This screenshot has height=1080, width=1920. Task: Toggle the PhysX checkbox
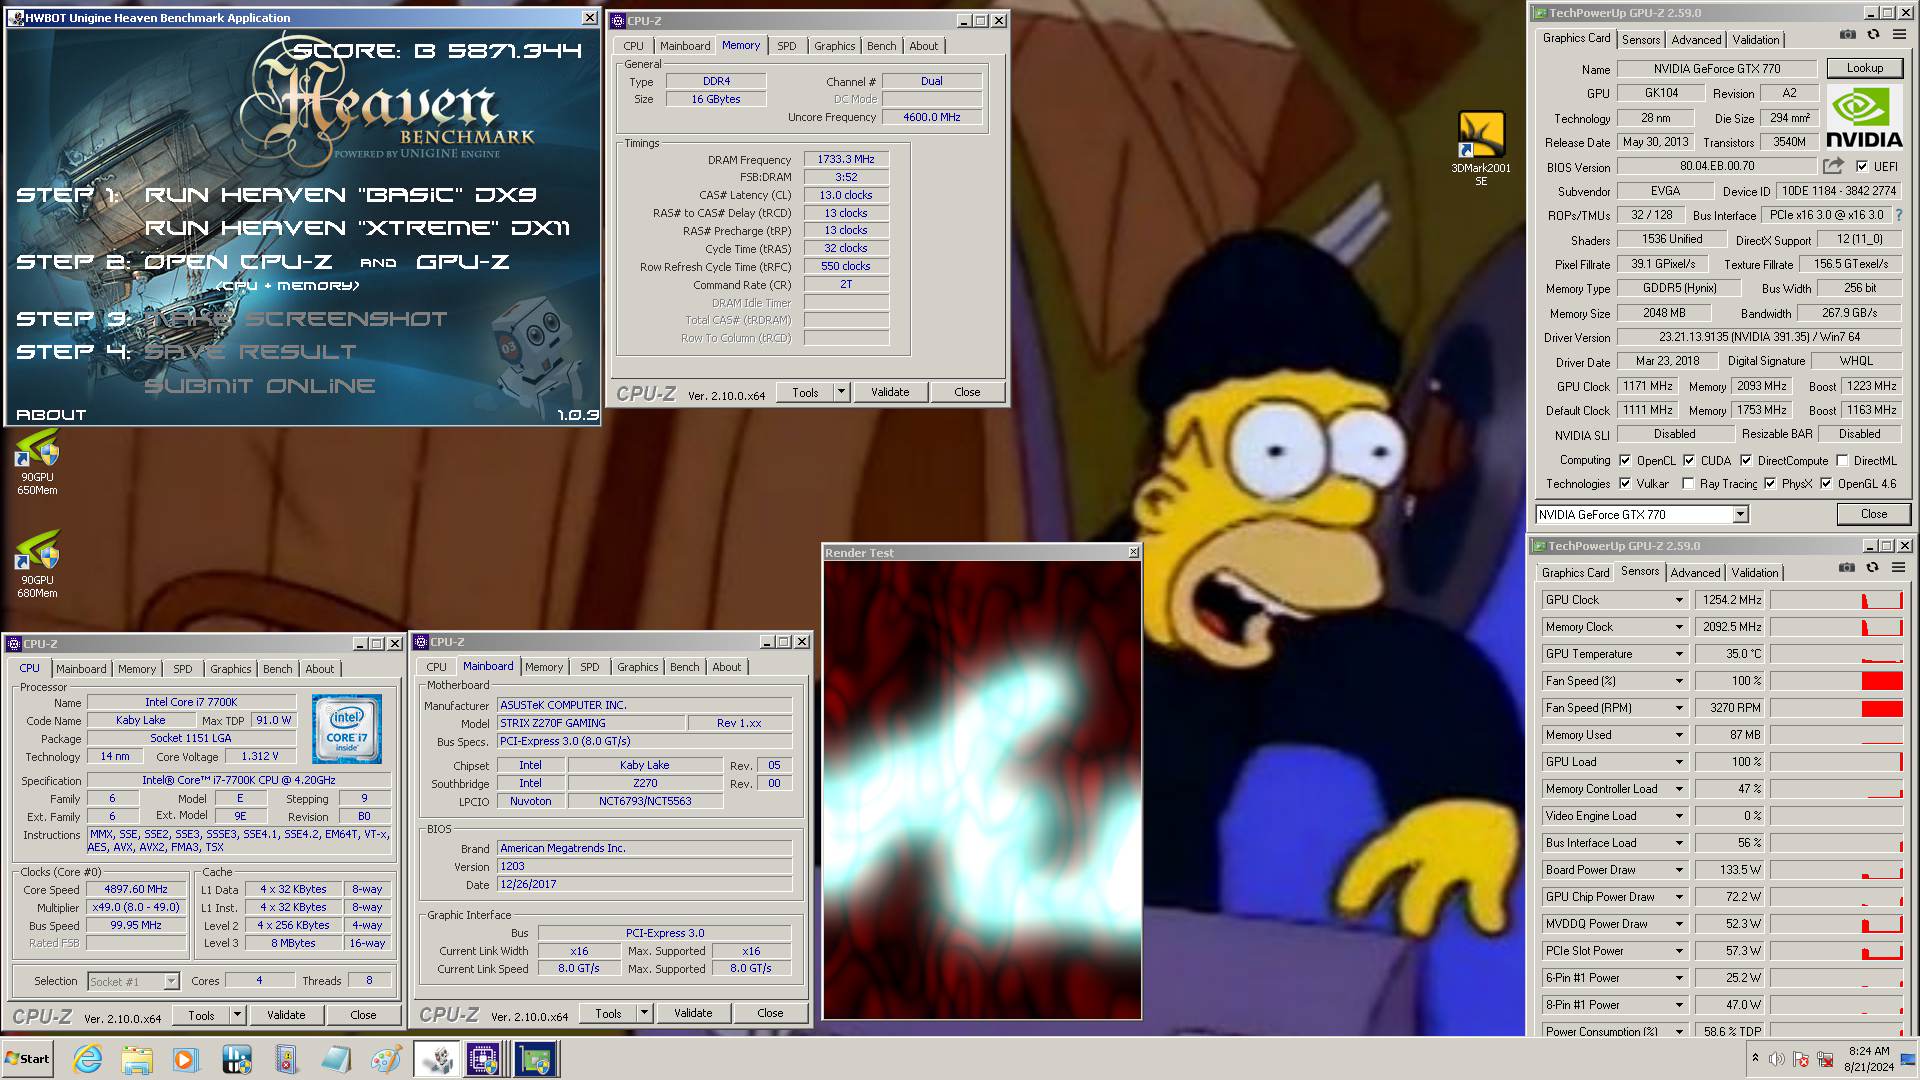tap(1770, 483)
